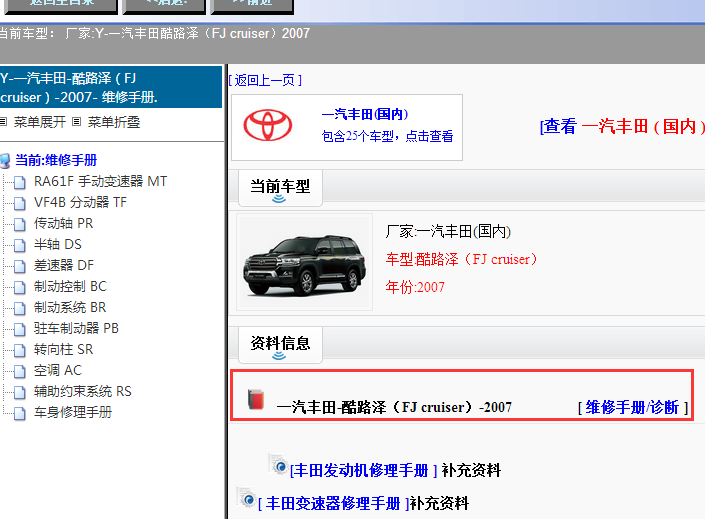Open RA61F 手动变速器 MT chapter
This screenshot has height=519, width=705.
100,181
